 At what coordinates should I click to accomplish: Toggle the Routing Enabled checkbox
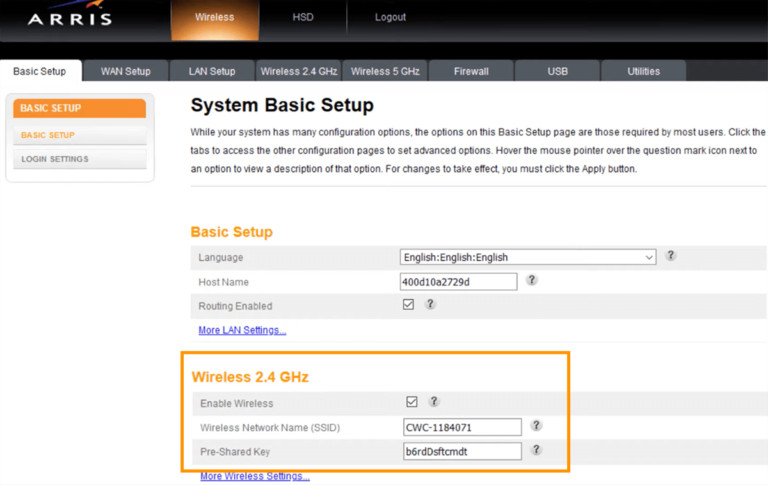click(408, 305)
